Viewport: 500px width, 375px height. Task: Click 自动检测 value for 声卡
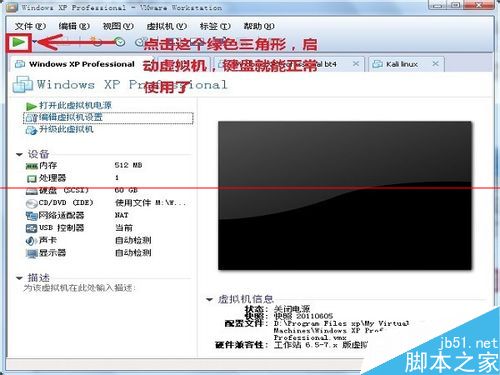point(133,240)
